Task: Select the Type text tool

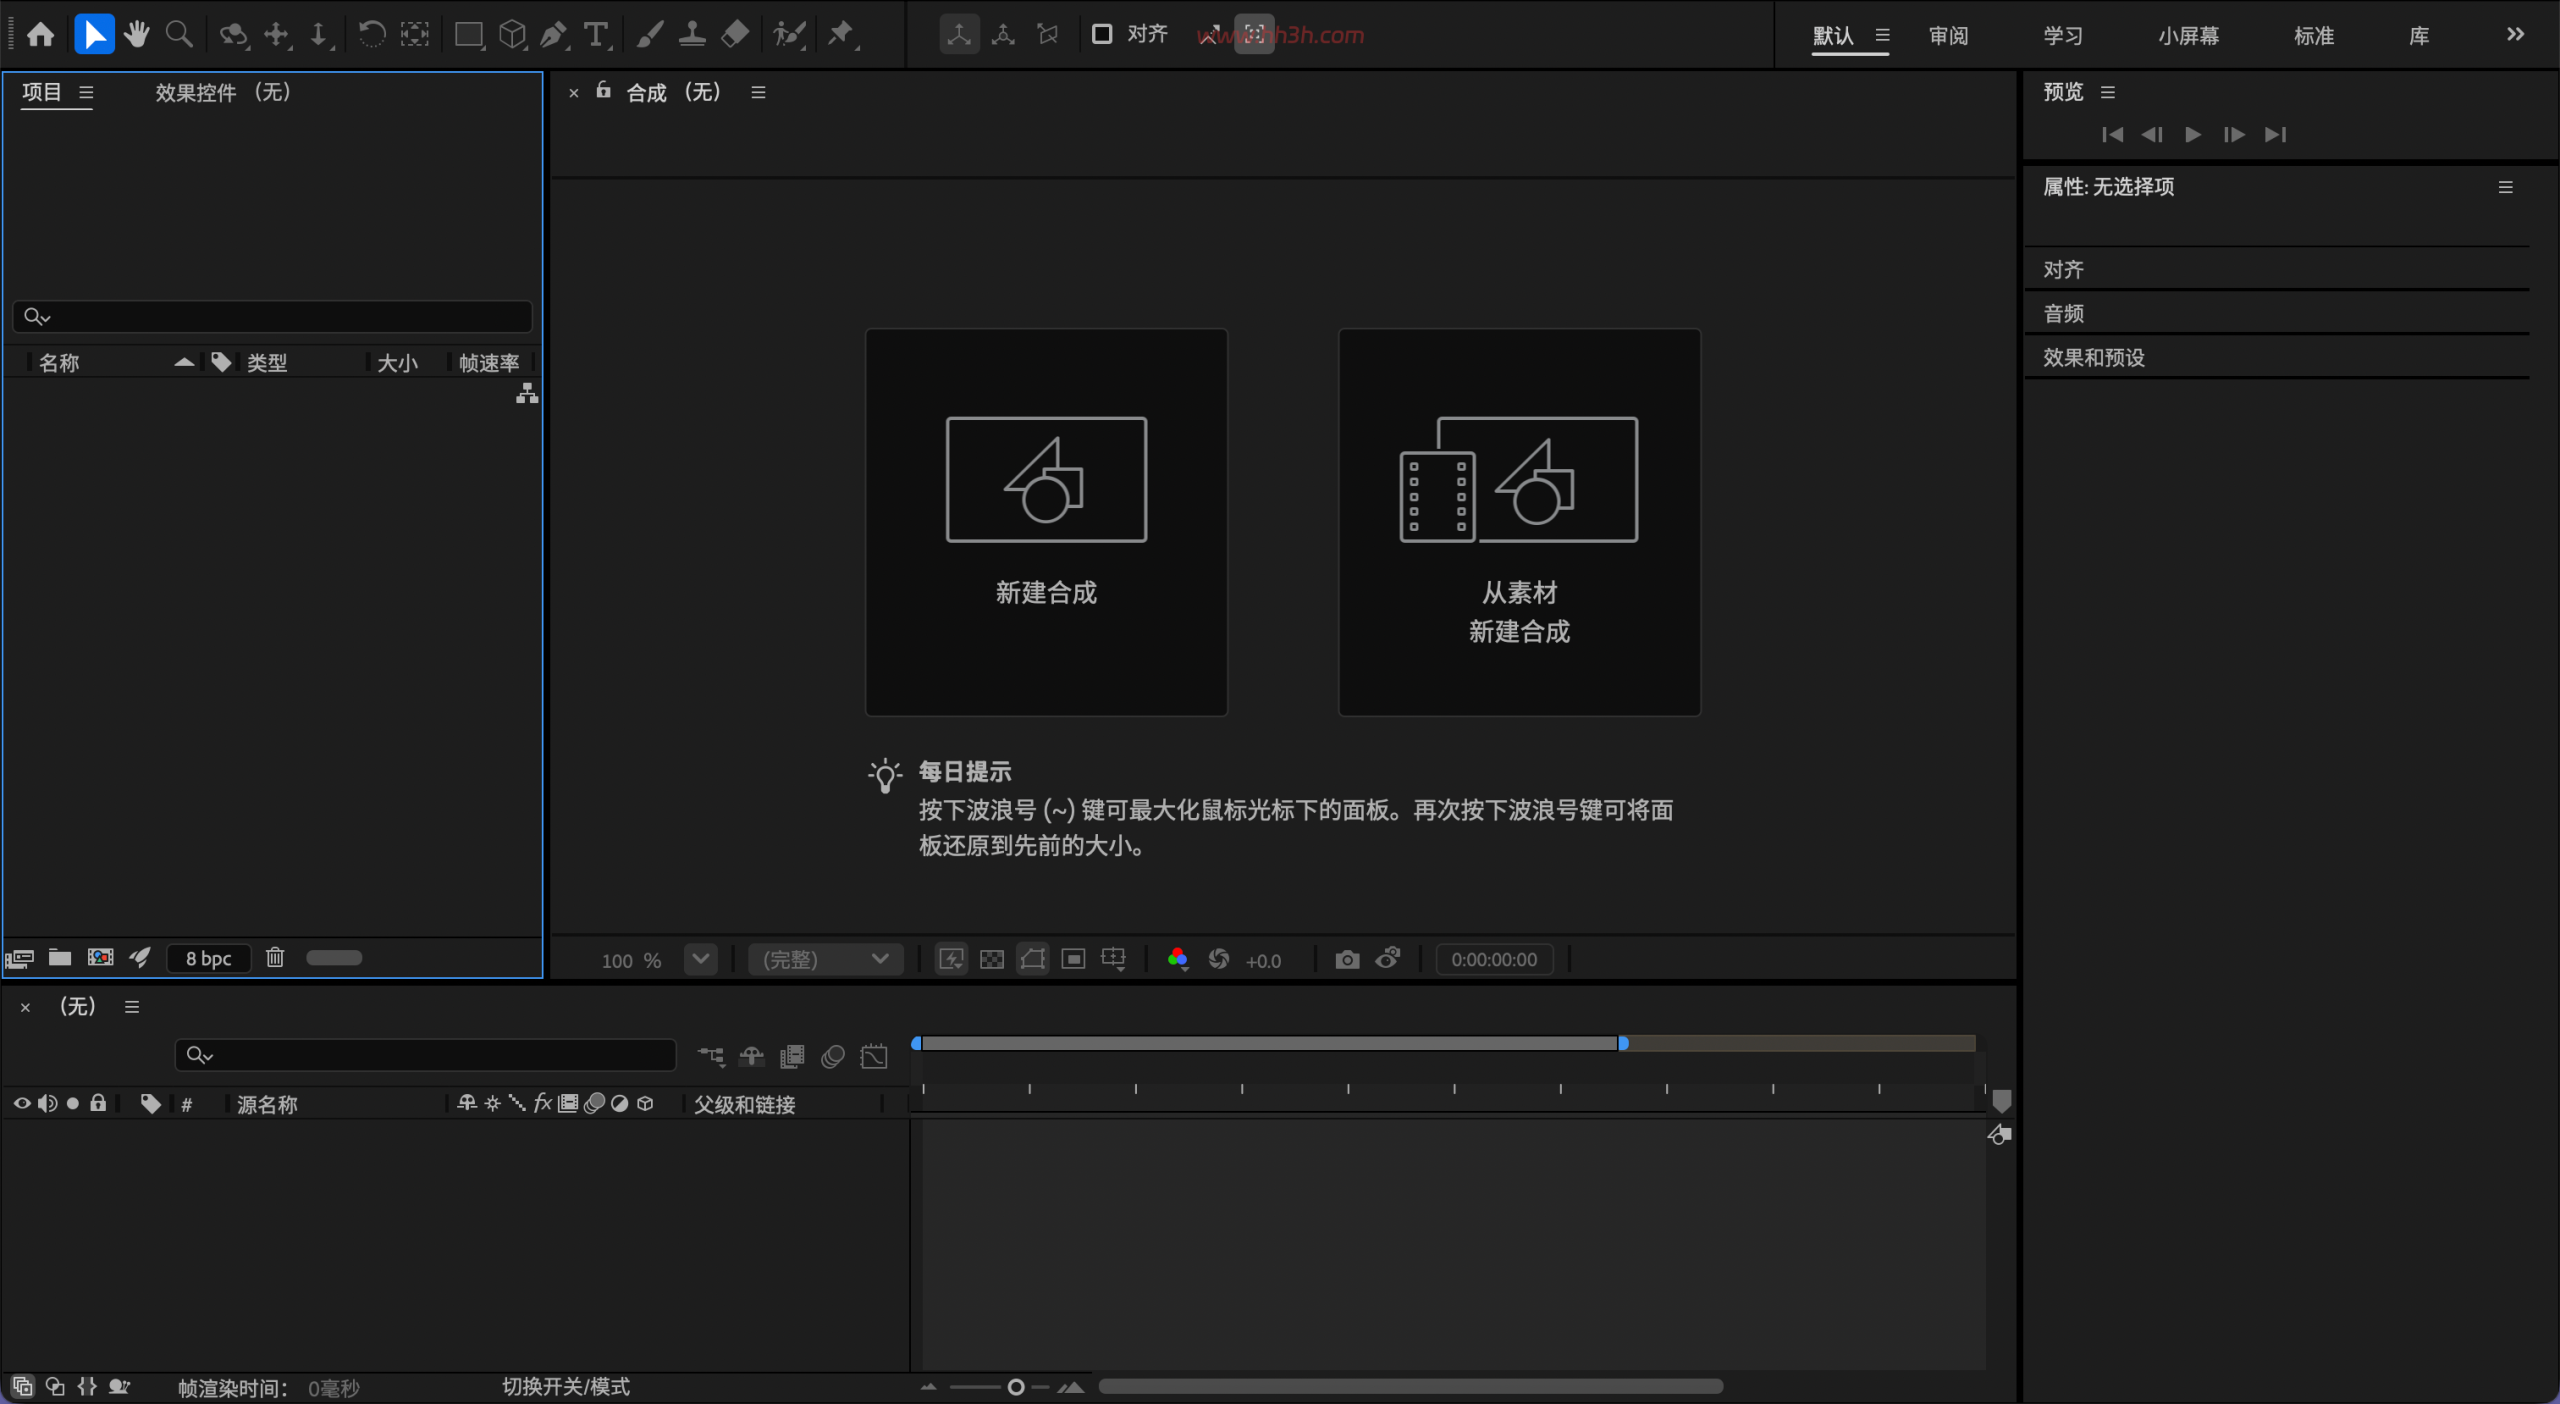Action: pos(597,35)
